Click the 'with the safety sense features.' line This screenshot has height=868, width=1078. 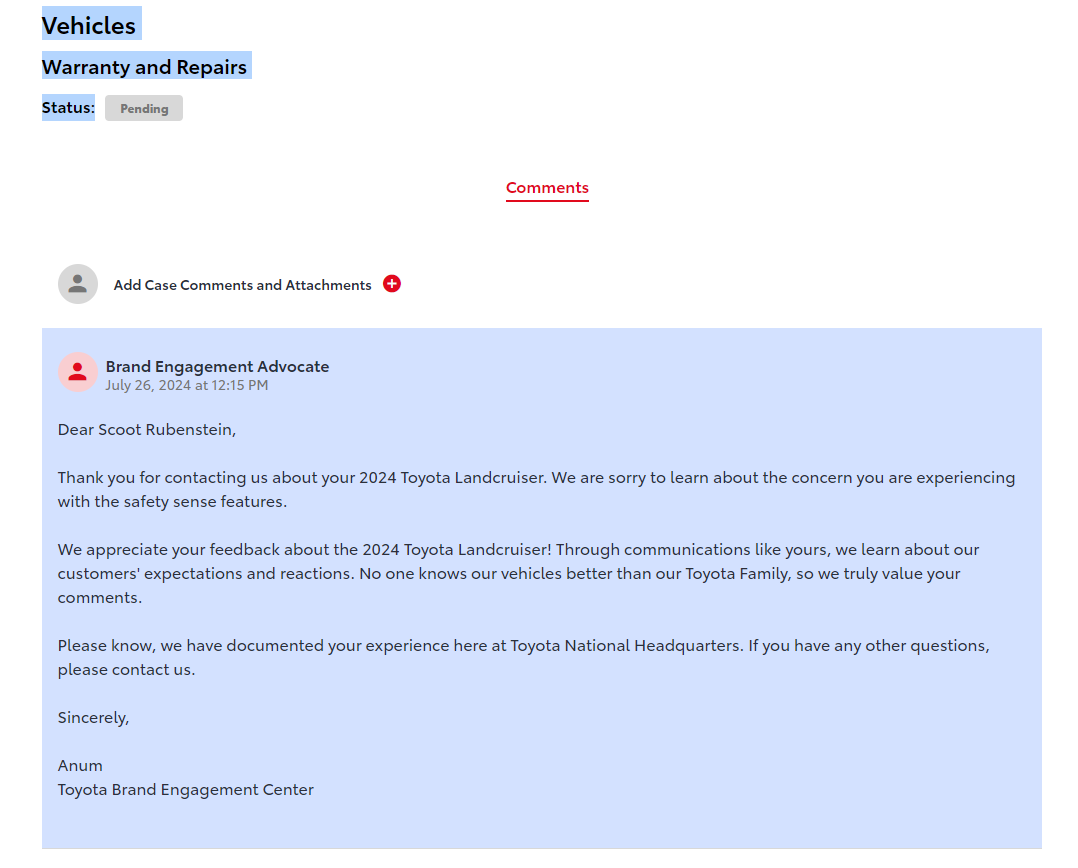(x=173, y=502)
